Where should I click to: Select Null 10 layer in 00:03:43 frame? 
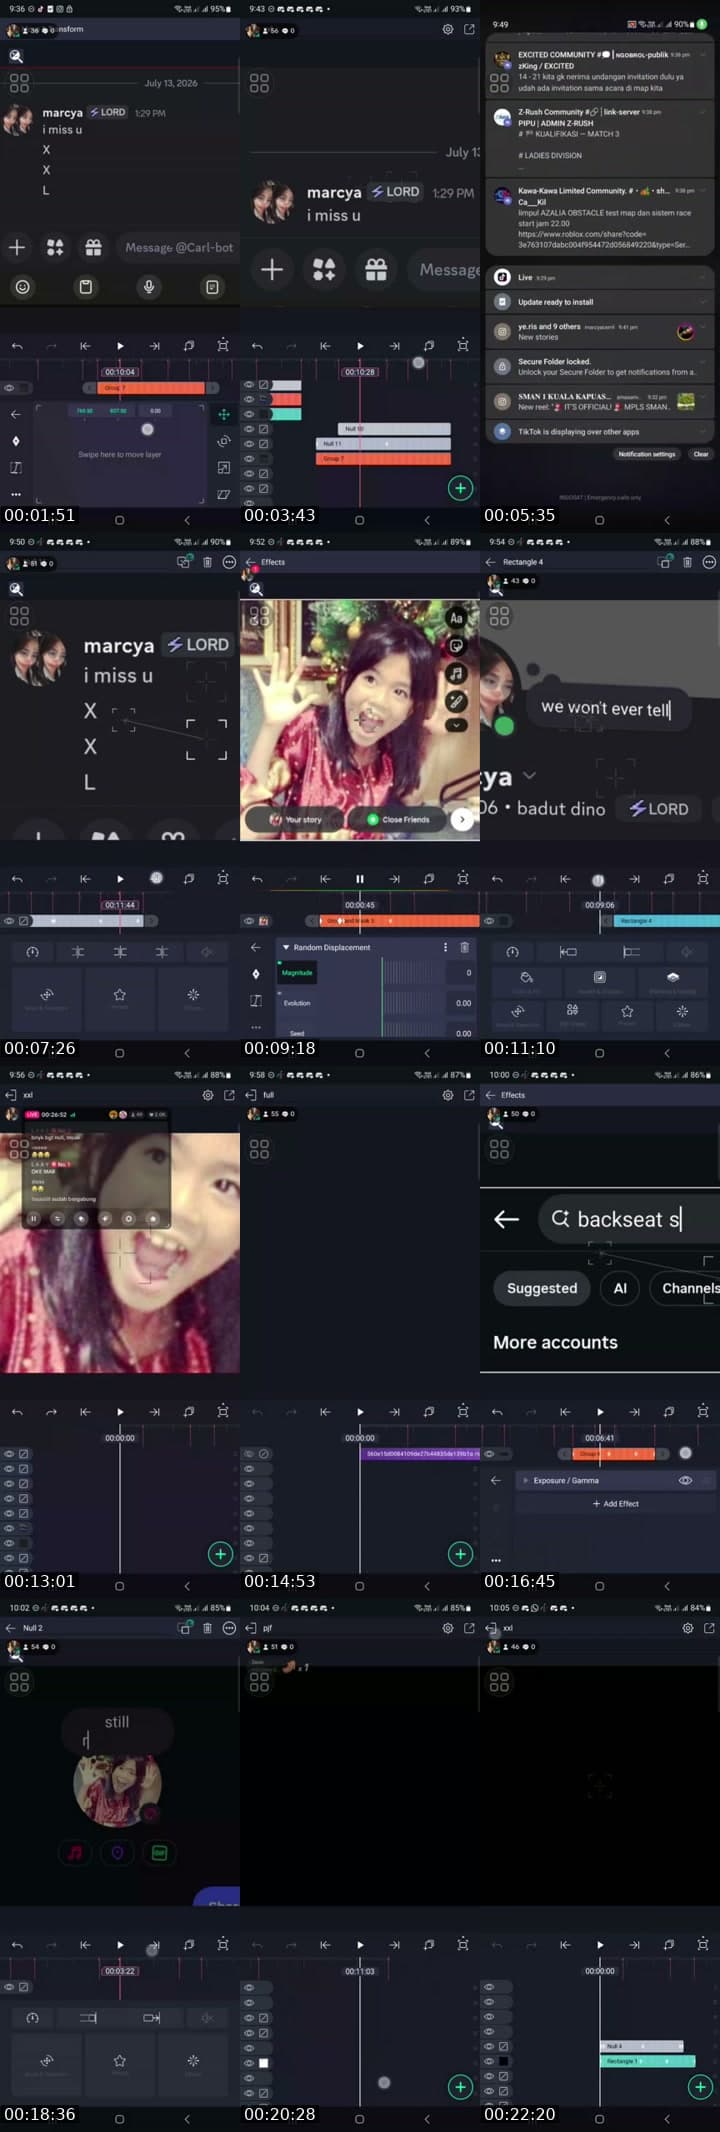click(x=394, y=429)
